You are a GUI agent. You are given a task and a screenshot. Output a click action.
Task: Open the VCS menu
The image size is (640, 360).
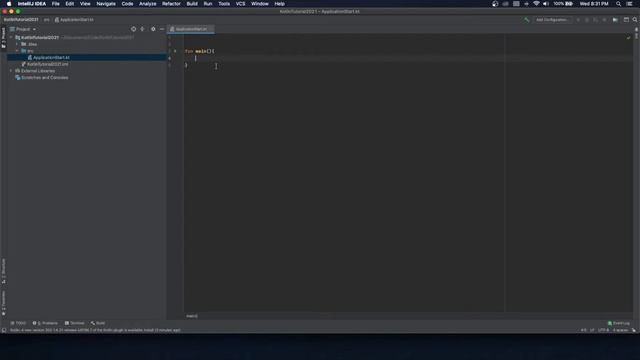point(240,4)
